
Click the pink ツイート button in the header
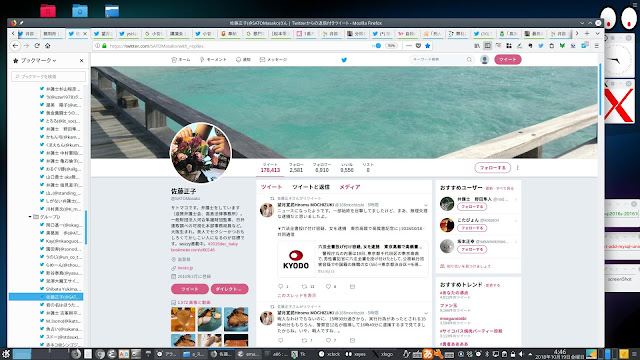[508, 60]
